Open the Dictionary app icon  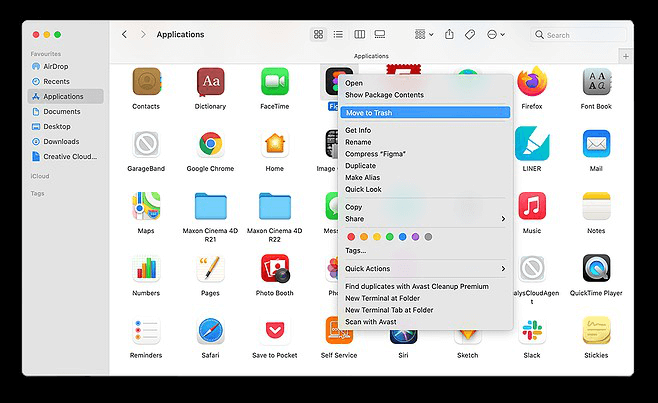pos(210,82)
